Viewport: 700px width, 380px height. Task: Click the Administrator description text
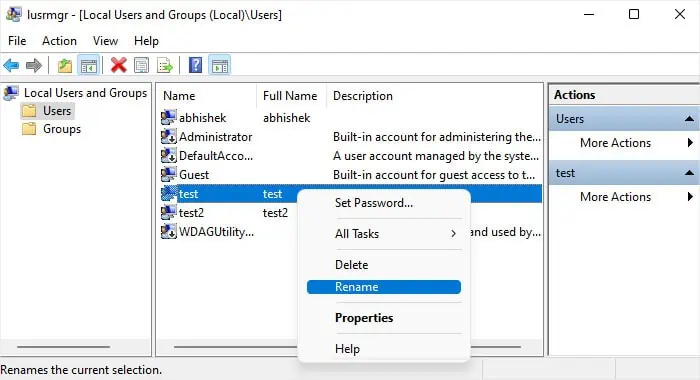pyautogui.click(x=437, y=137)
